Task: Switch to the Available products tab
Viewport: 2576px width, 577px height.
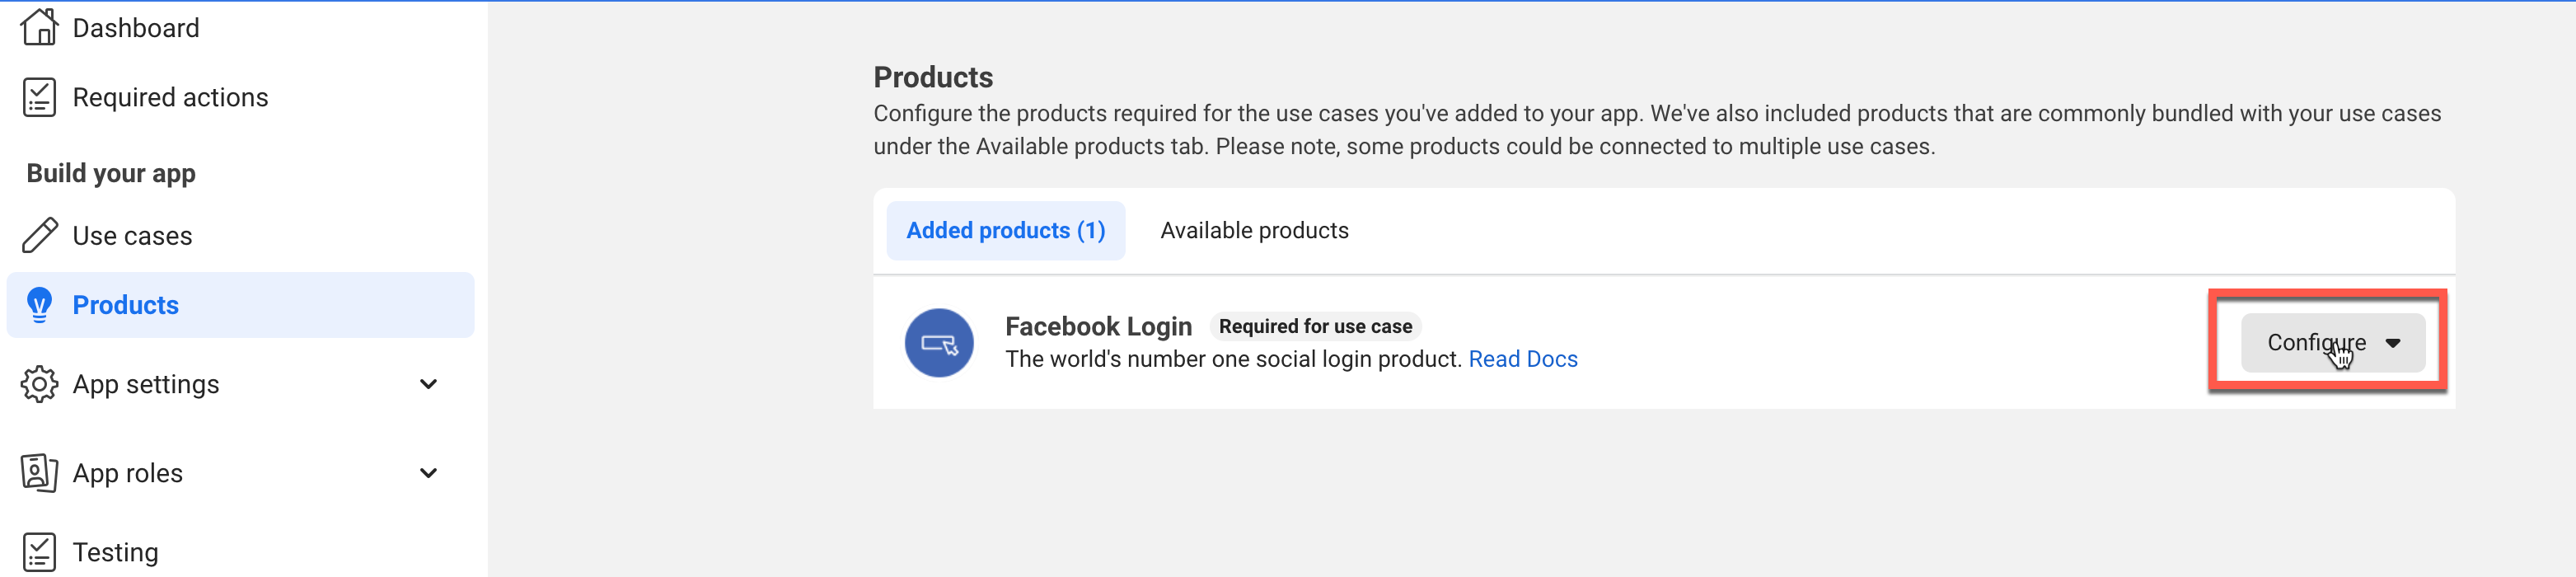Action: coord(1254,231)
